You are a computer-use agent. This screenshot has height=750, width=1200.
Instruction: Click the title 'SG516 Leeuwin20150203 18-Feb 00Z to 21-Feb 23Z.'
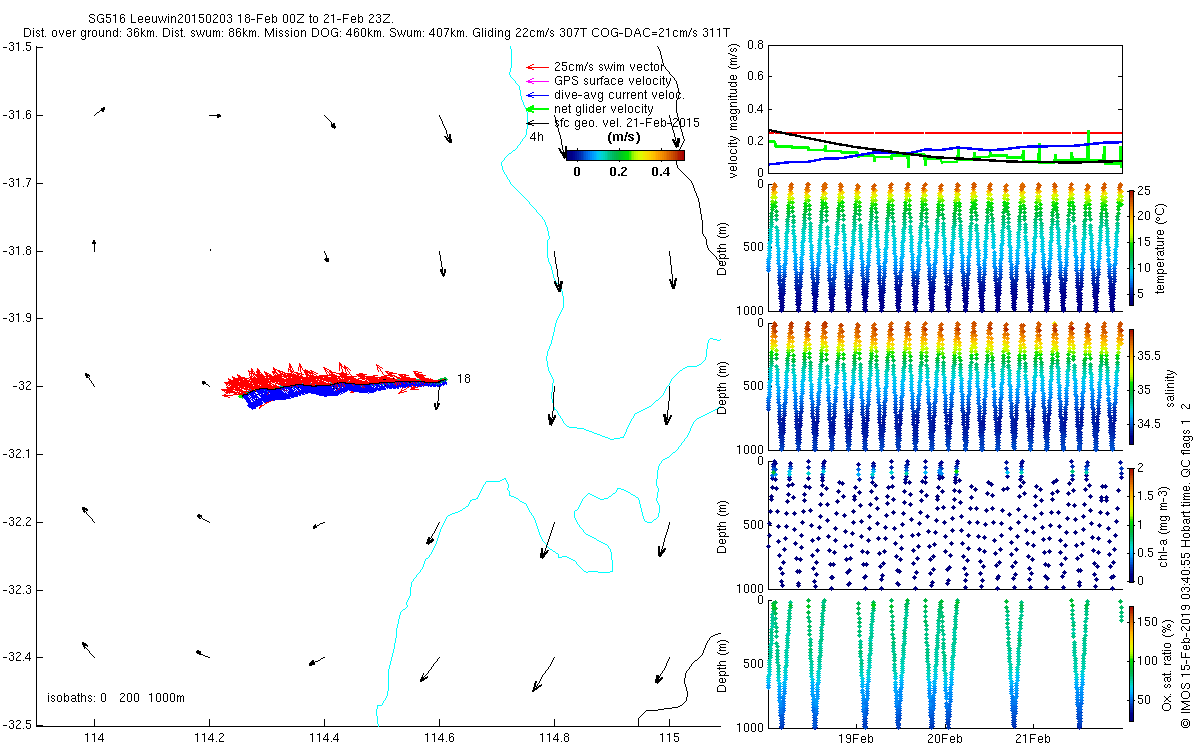click(241, 19)
